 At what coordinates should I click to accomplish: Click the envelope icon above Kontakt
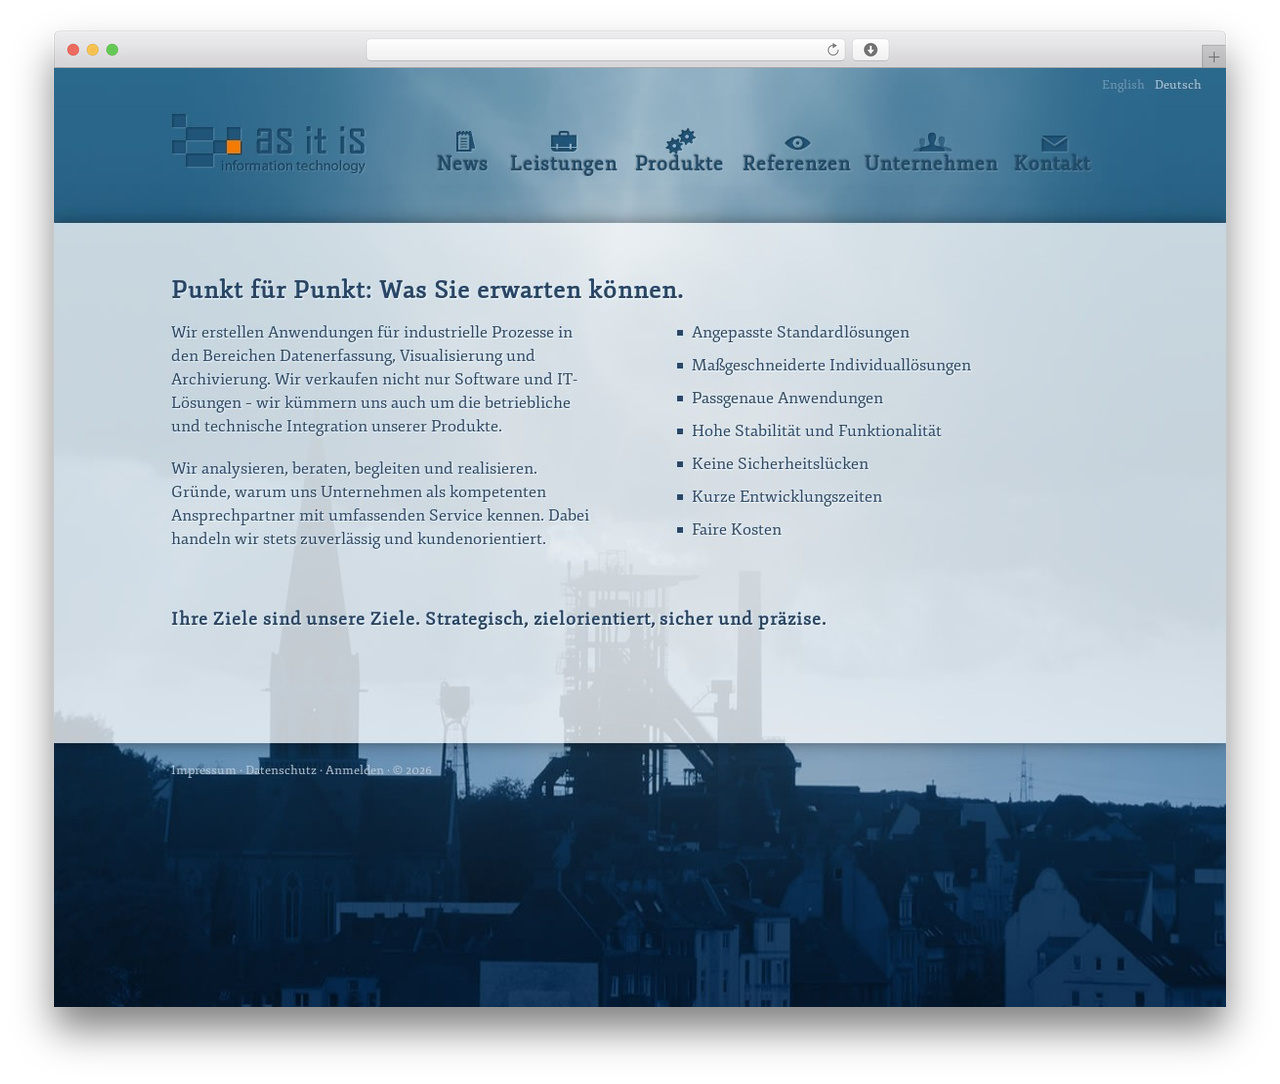(1054, 143)
